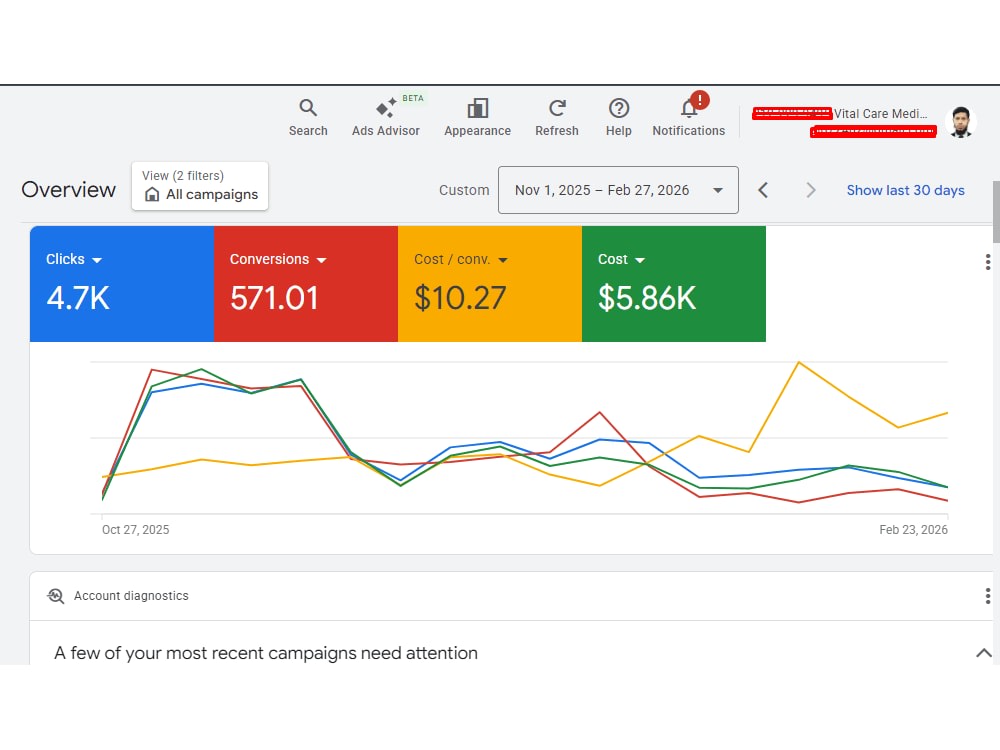Select the yellow Cost / conv. scorecard
1000x750 pixels.
[x=490, y=284]
